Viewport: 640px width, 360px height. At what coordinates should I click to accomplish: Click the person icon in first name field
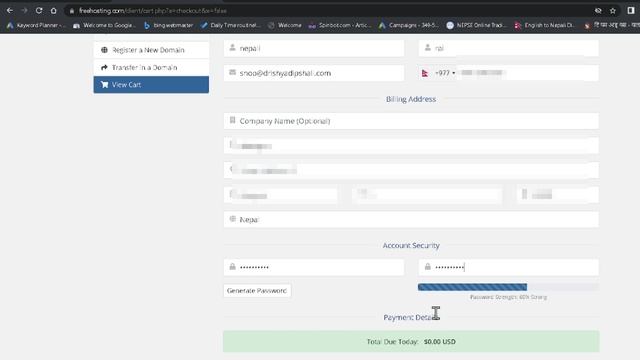233,48
